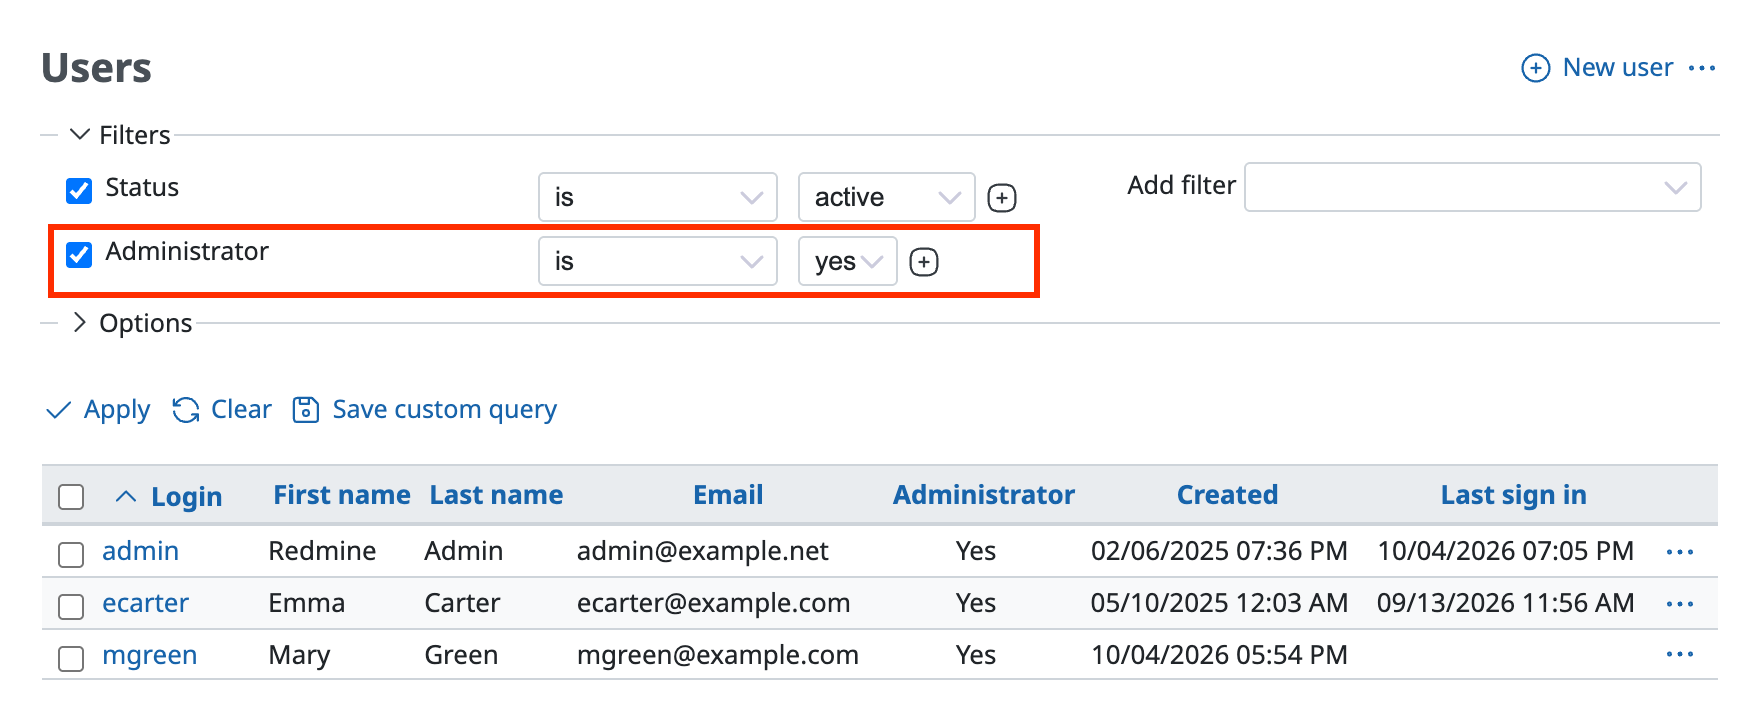Select the mgreen row checkbox
This screenshot has width=1760, height=708.
(71, 658)
